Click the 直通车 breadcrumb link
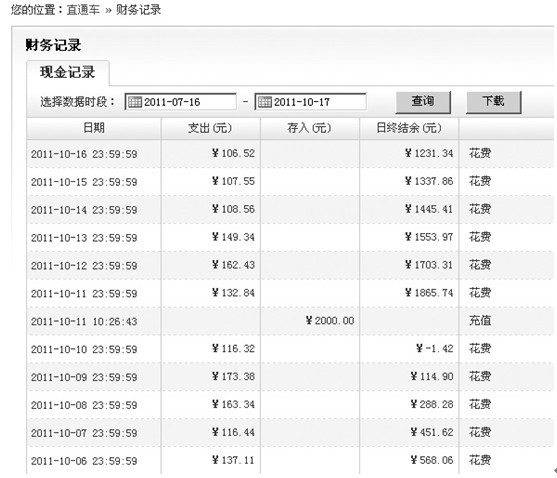 (x=83, y=10)
